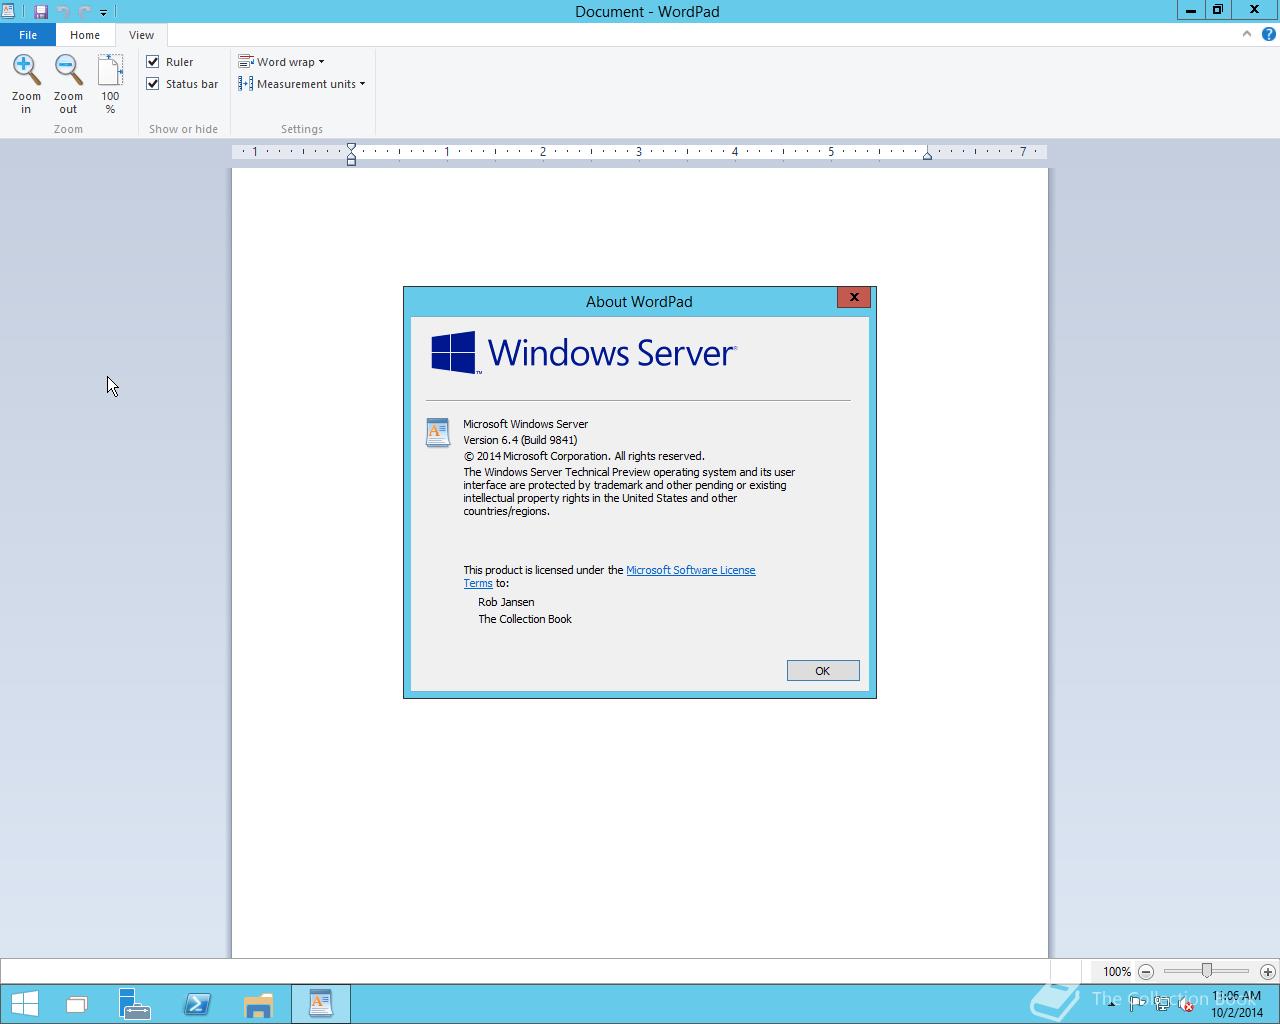This screenshot has height=1024, width=1280.
Task: Show hidden tray icons arrow
Action: coord(1112,1004)
